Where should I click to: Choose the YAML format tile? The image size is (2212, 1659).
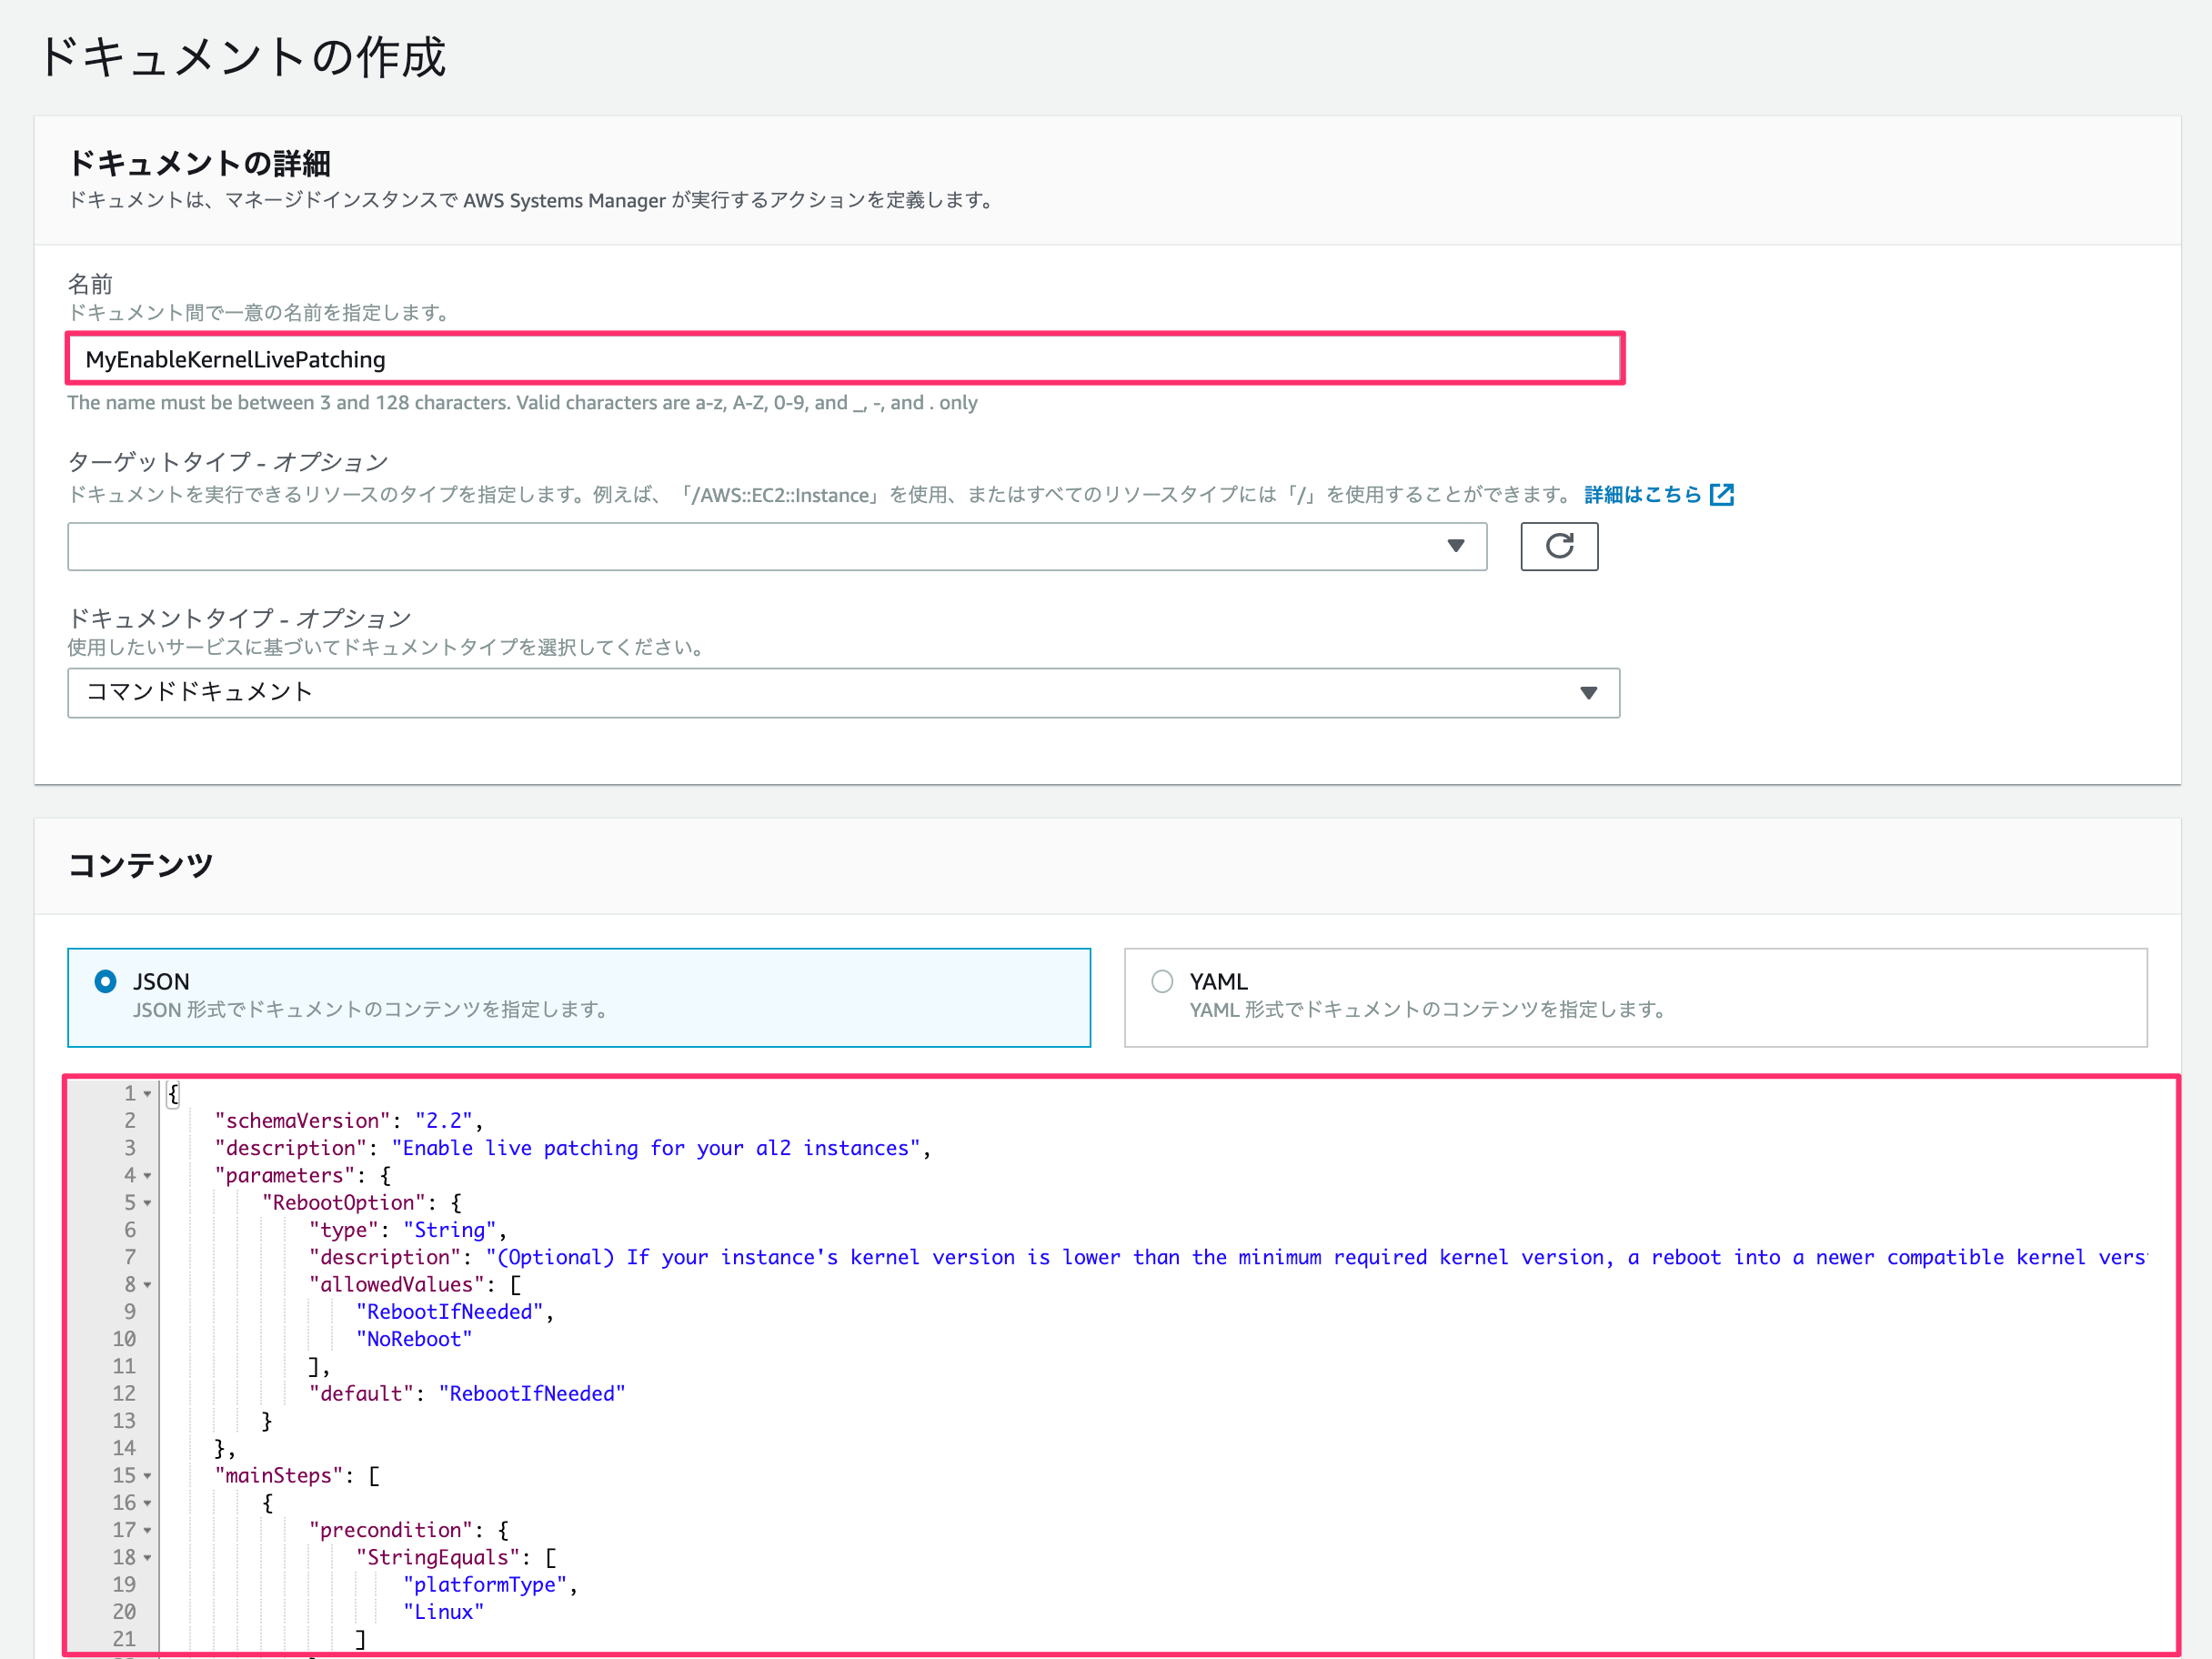click(1634, 997)
